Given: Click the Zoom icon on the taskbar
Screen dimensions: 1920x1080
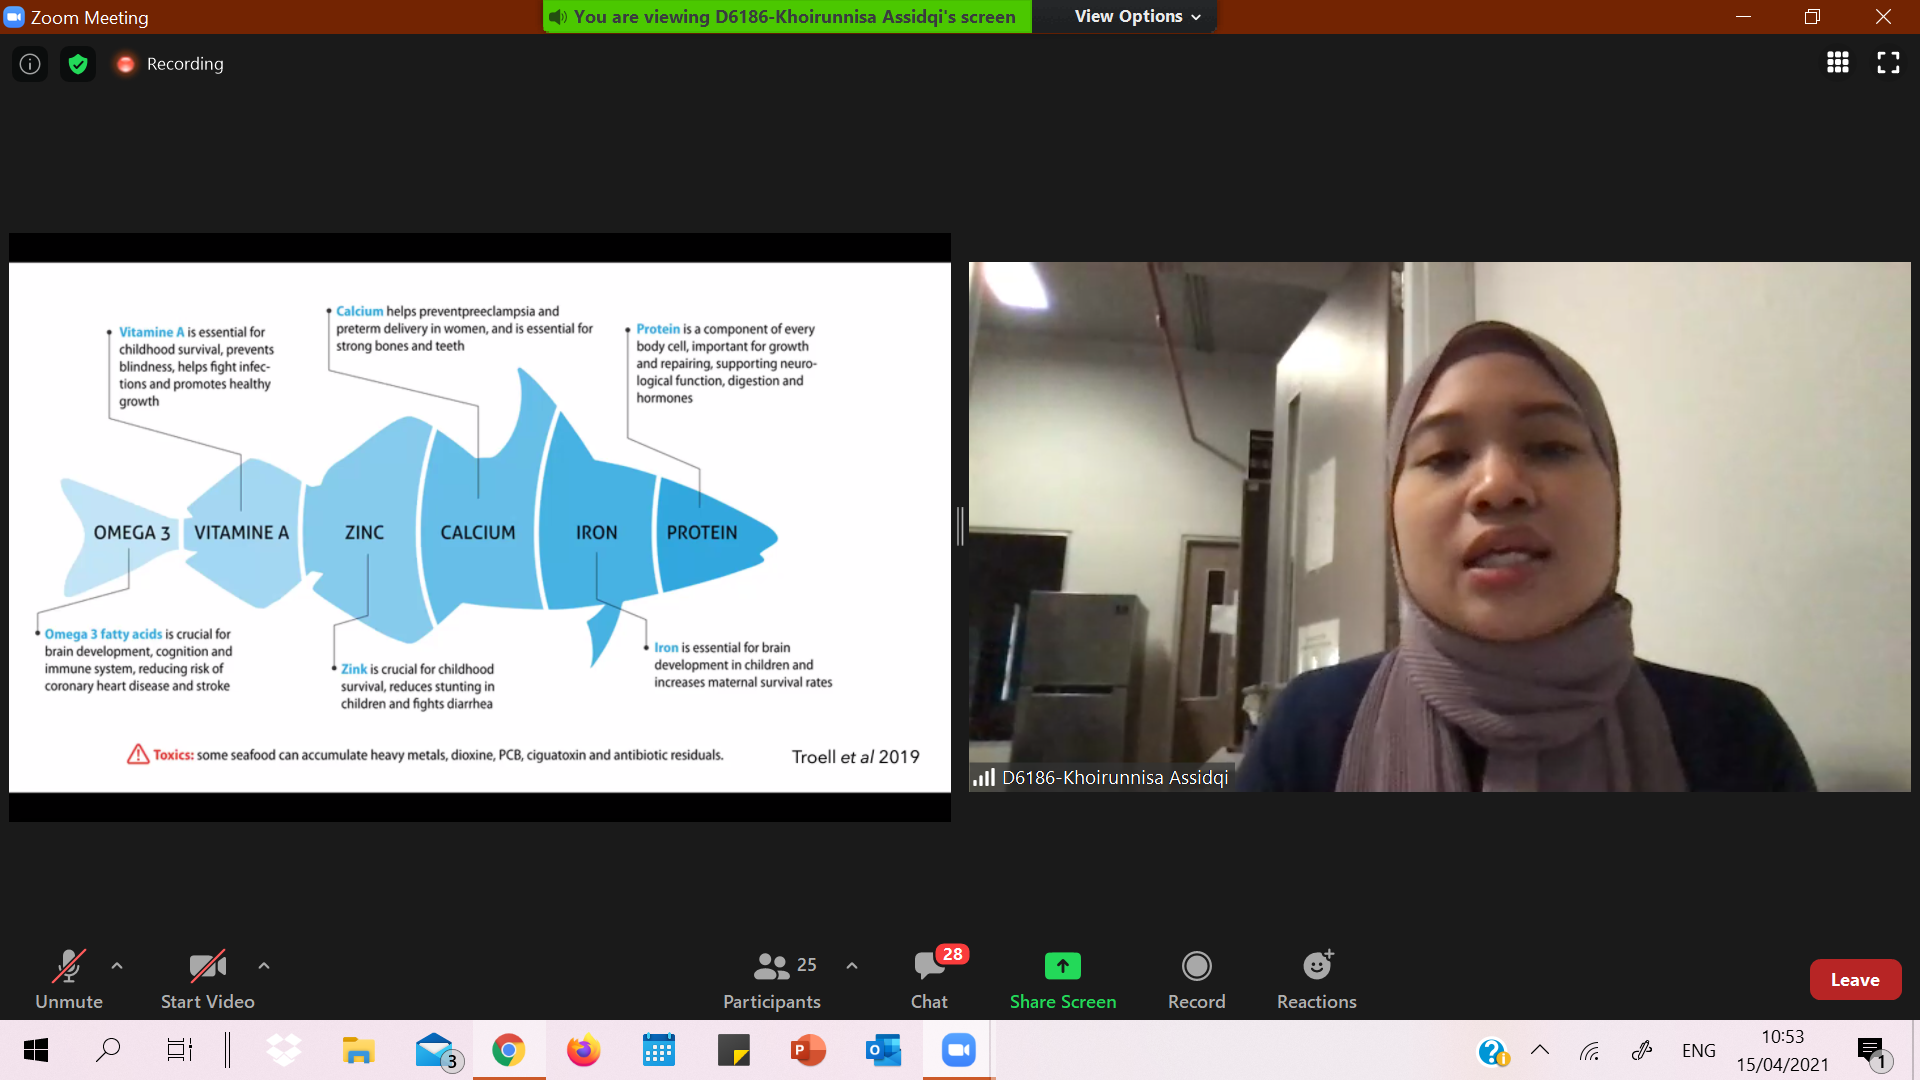Looking at the screenshot, I should 958,1050.
